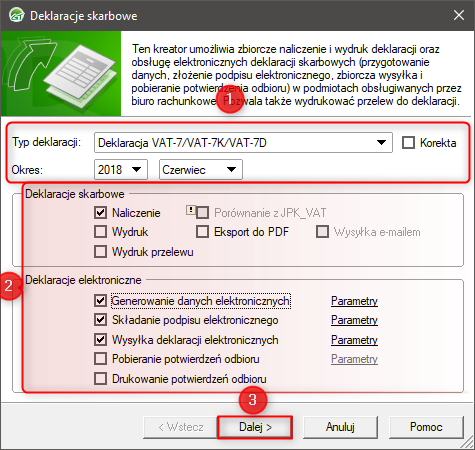Proceed with the Dalej button

tap(255, 427)
